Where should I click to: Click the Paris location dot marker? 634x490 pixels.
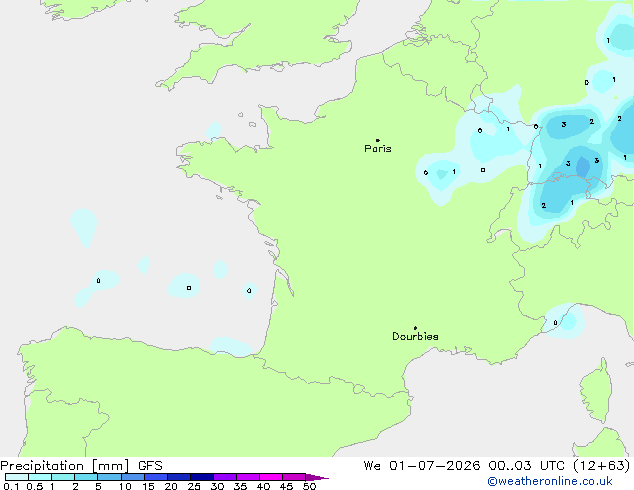pos(378,140)
